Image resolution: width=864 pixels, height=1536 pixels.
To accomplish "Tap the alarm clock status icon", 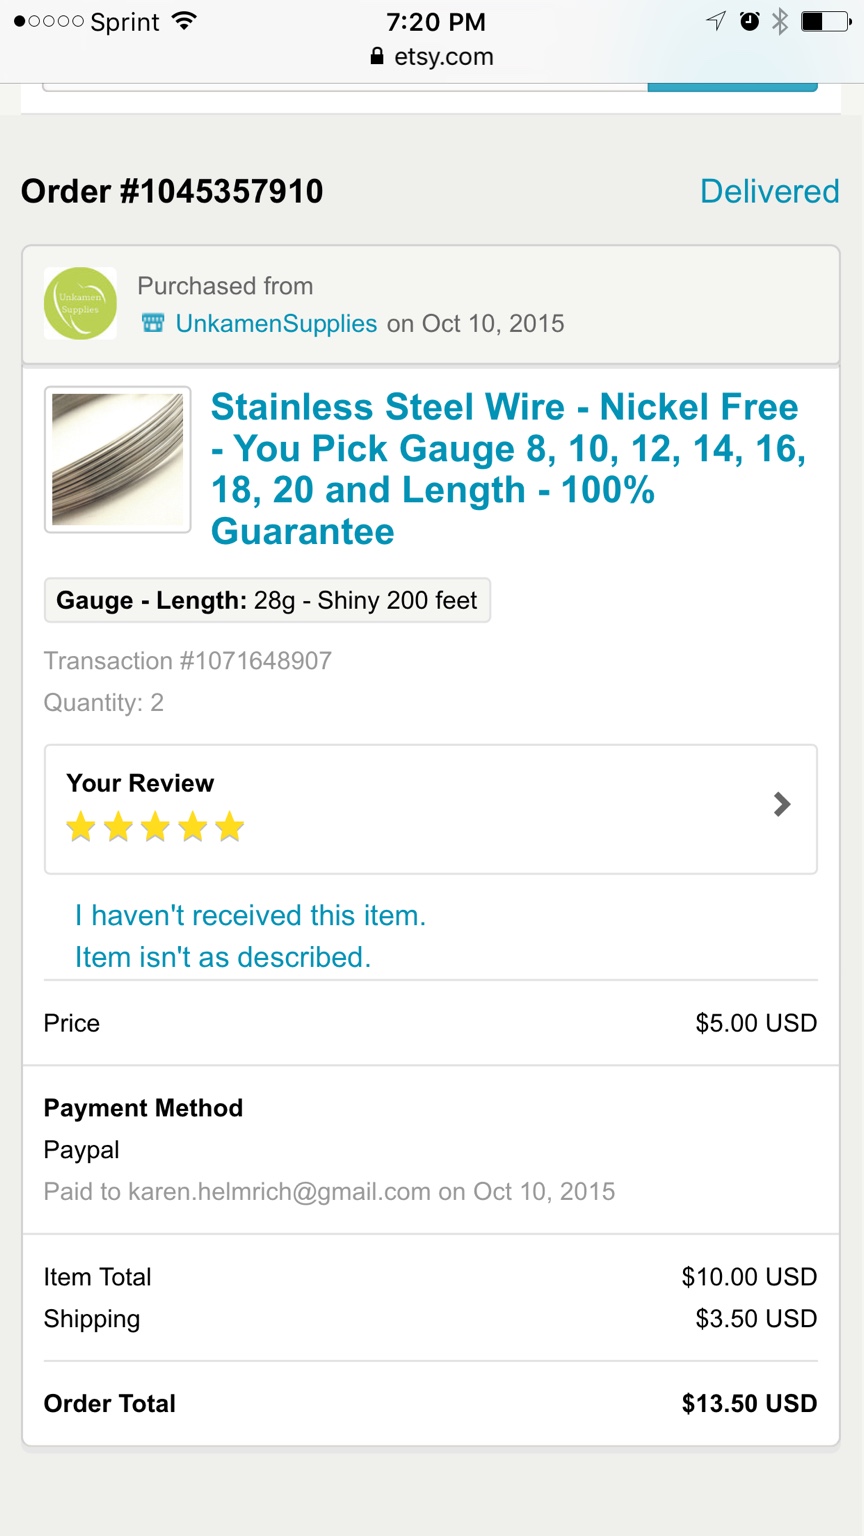I will [x=749, y=21].
